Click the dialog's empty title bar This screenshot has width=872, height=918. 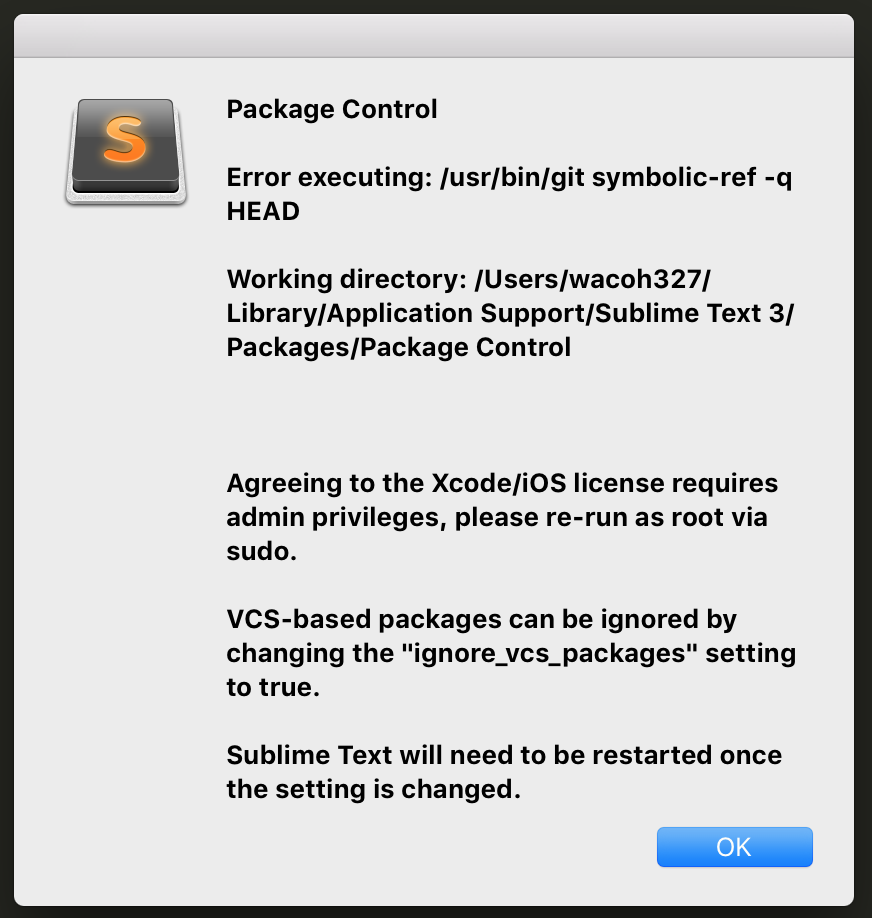pos(435,37)
